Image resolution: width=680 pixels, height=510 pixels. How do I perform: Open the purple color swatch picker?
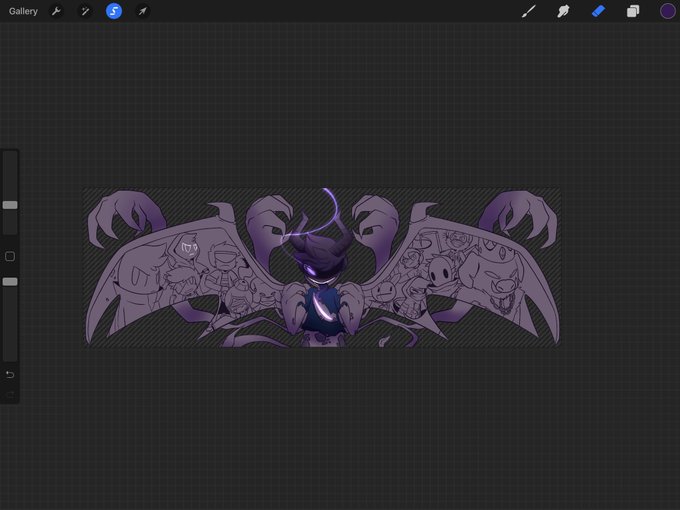point(667,11)
